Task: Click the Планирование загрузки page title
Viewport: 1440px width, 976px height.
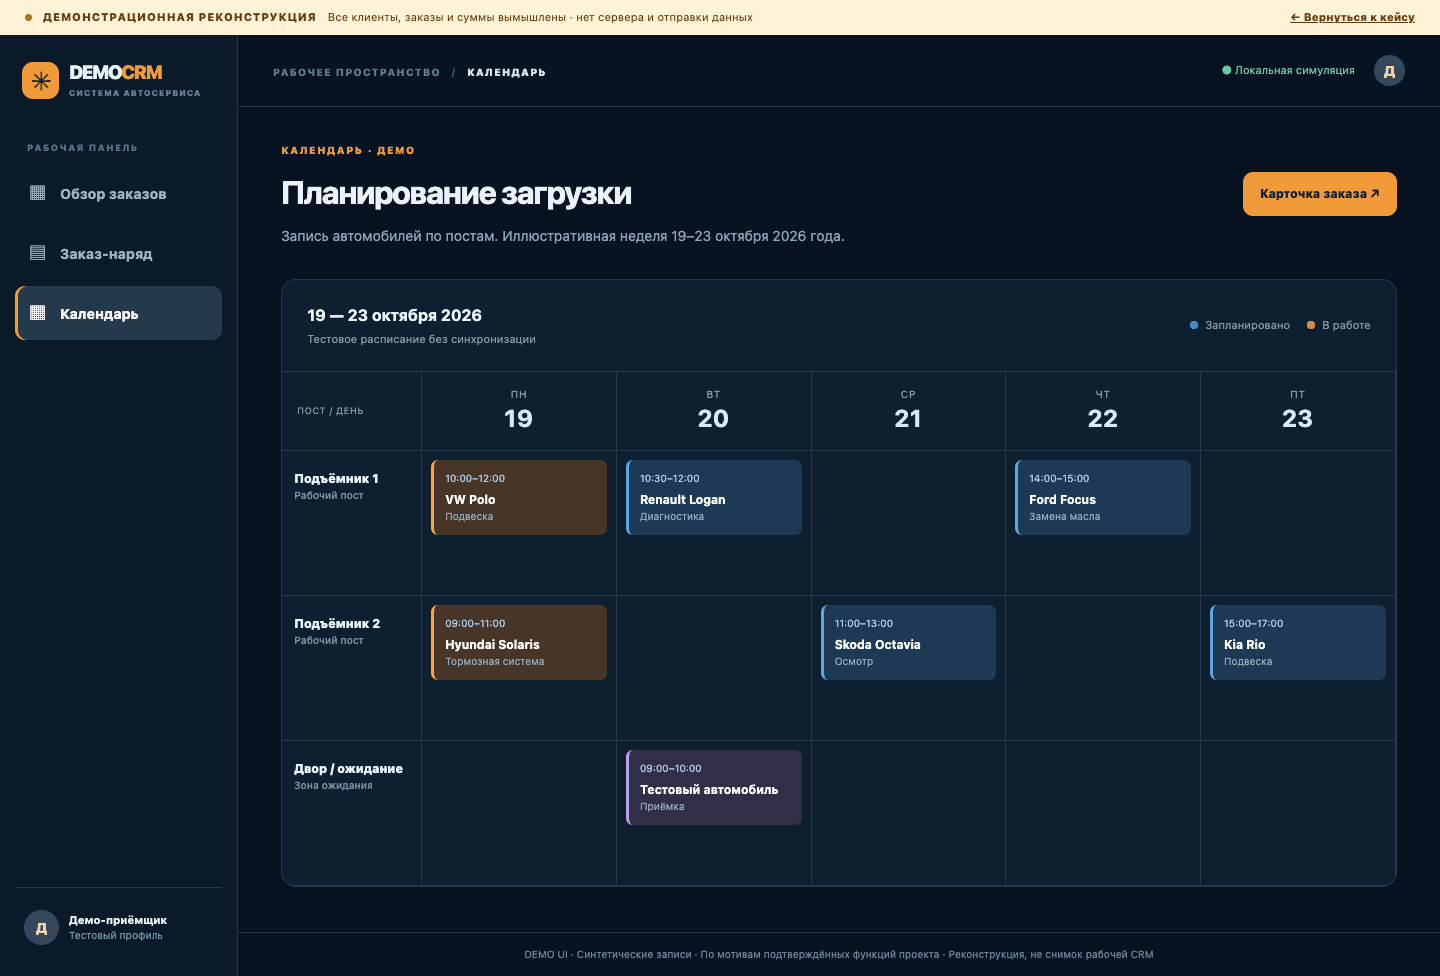Action: tap(456, 193)
